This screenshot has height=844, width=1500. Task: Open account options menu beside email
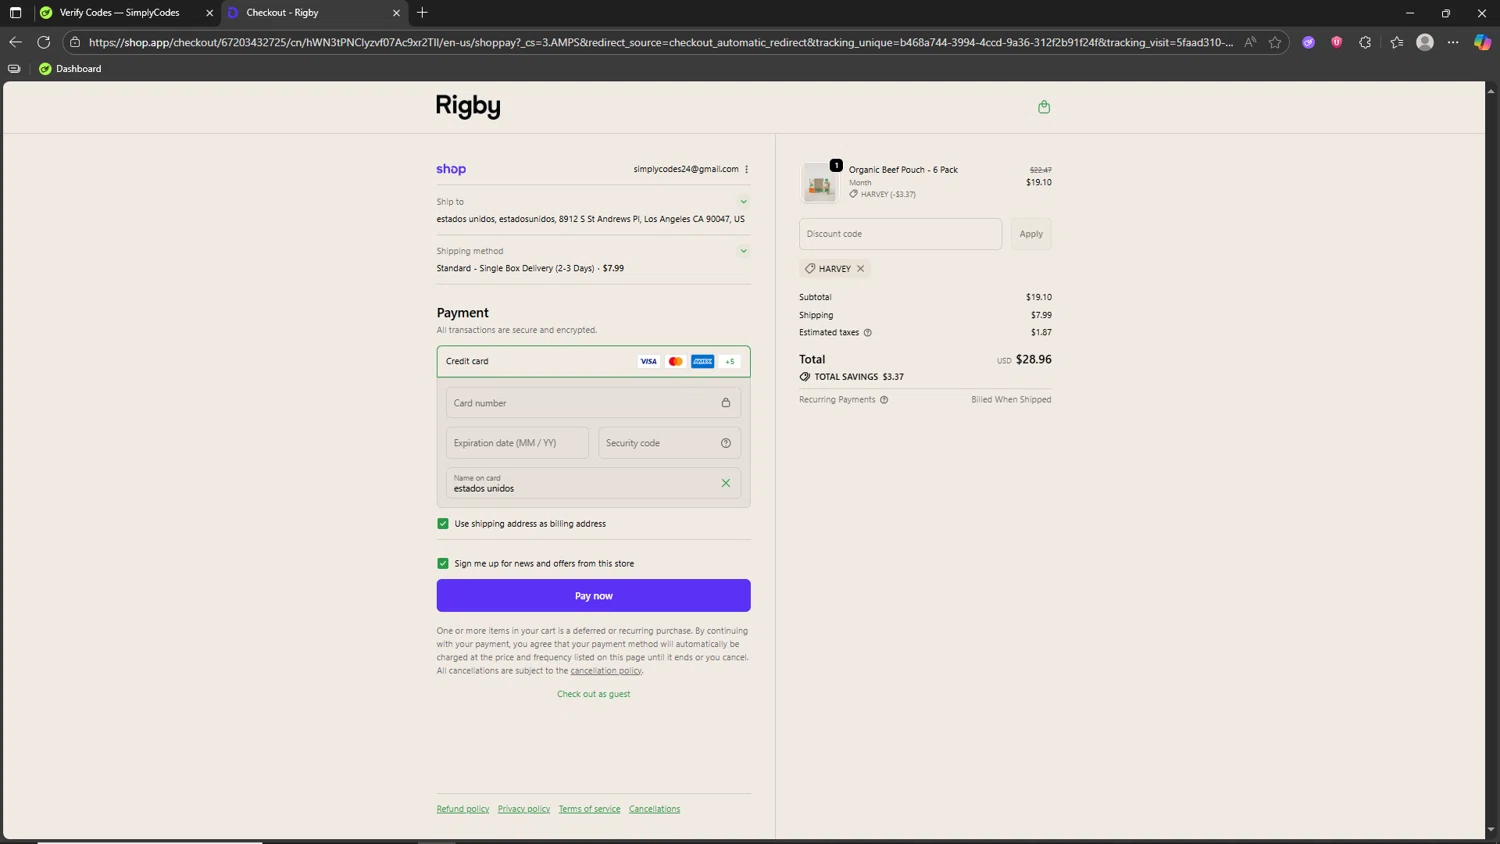pyautogui.click(x=746, y=169)
